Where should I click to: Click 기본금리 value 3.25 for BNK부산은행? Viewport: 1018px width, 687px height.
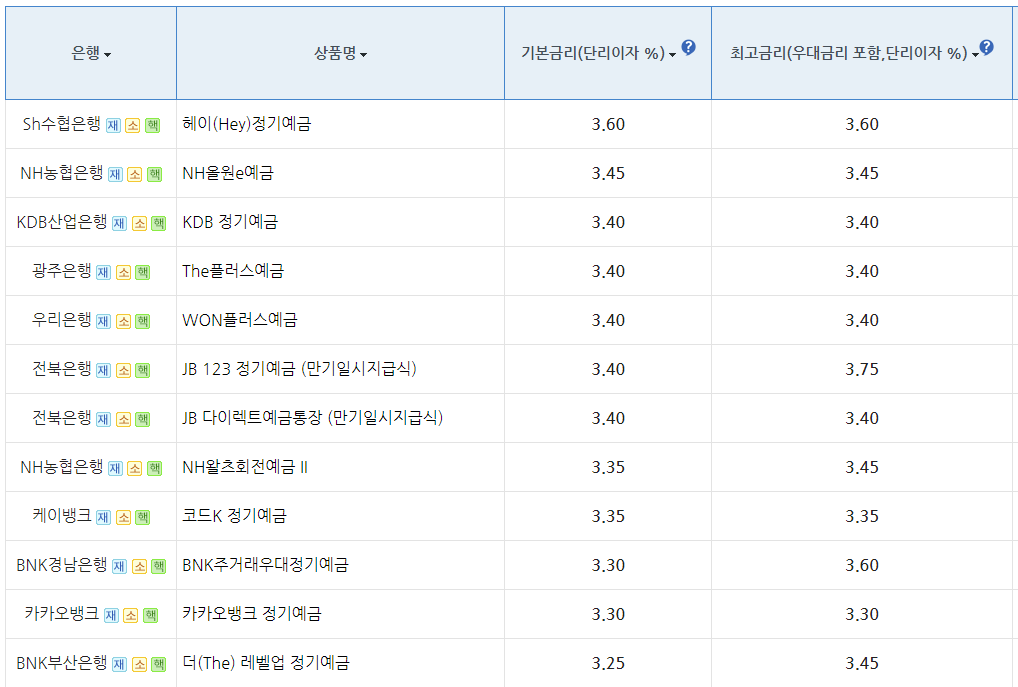[x=608, y=664]
